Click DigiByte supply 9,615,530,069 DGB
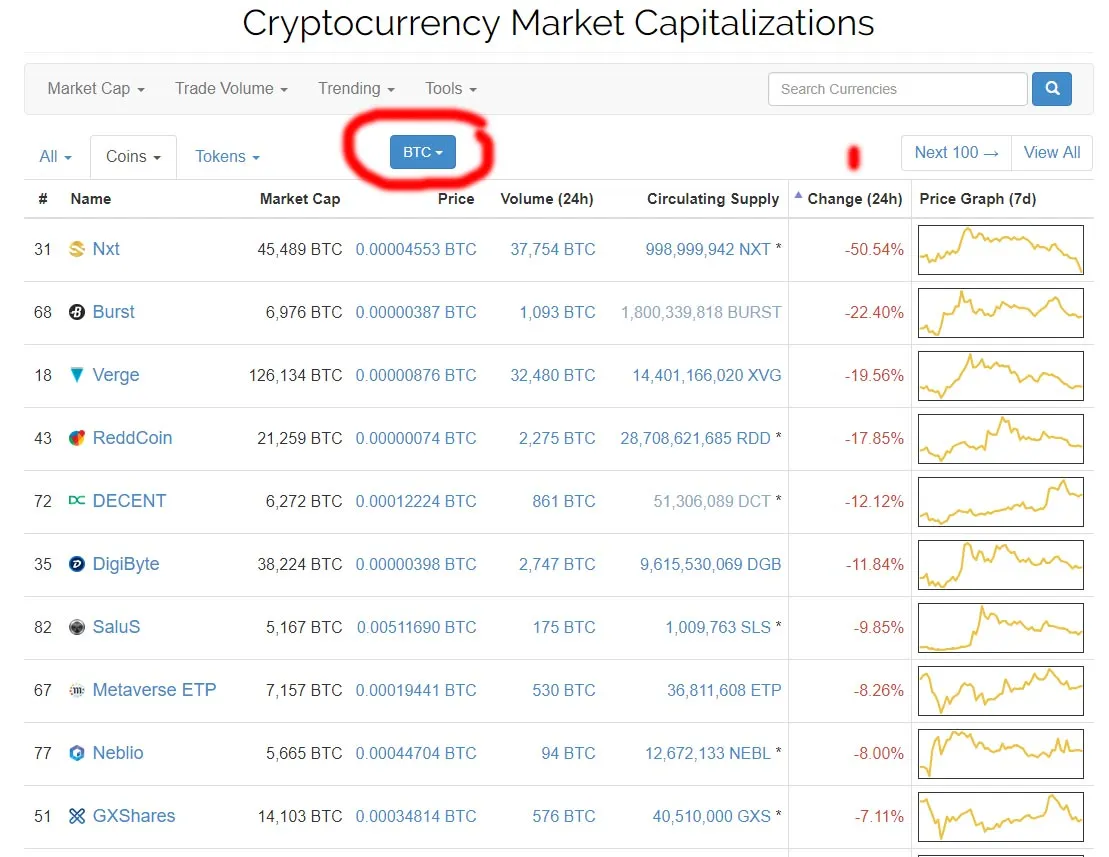The image size is (1109, 857). 711,564
